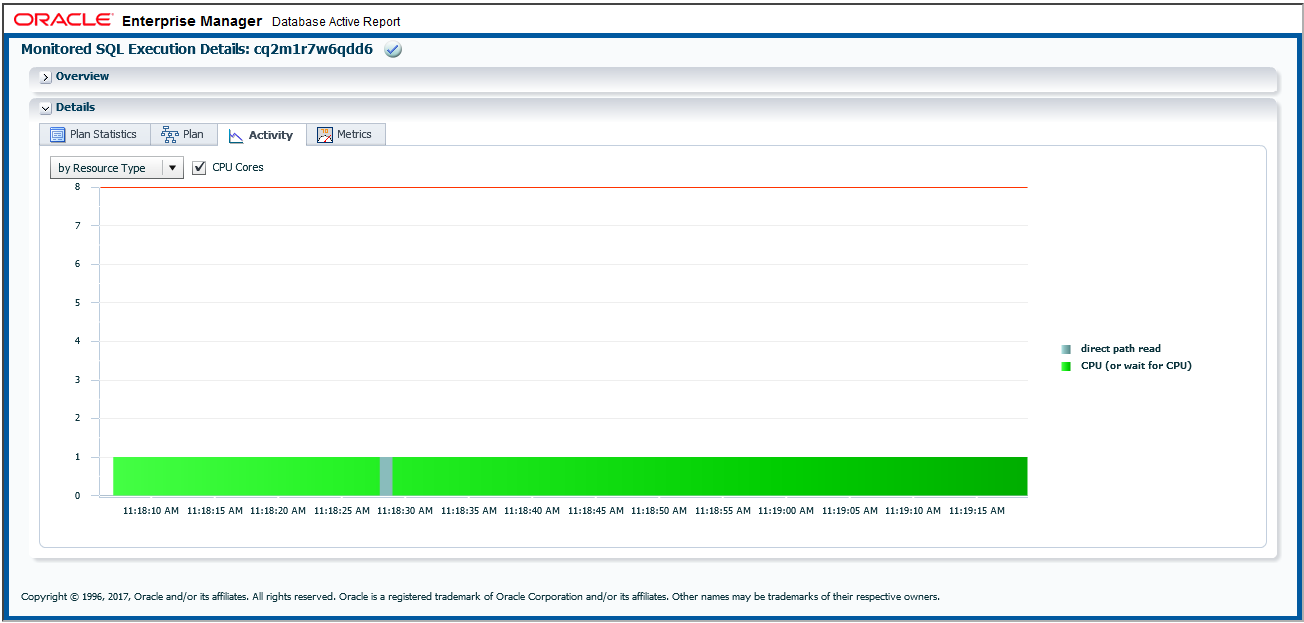
Task: Uncheck the CPU Cores checkbox
Action: point(199,167)
